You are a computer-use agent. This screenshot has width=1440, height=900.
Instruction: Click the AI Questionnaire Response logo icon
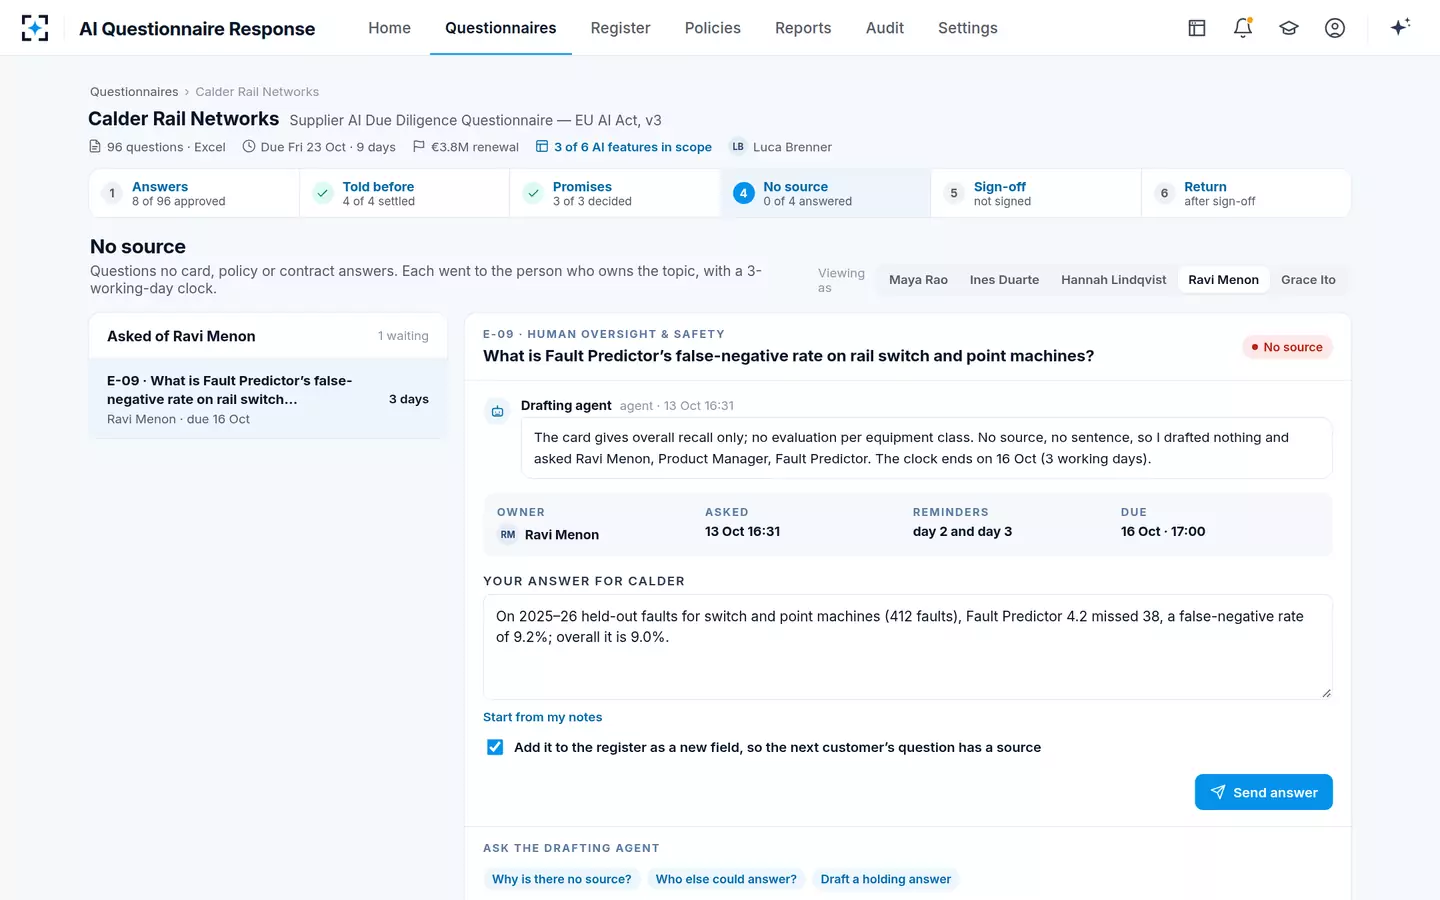click(x=35, y=28)
